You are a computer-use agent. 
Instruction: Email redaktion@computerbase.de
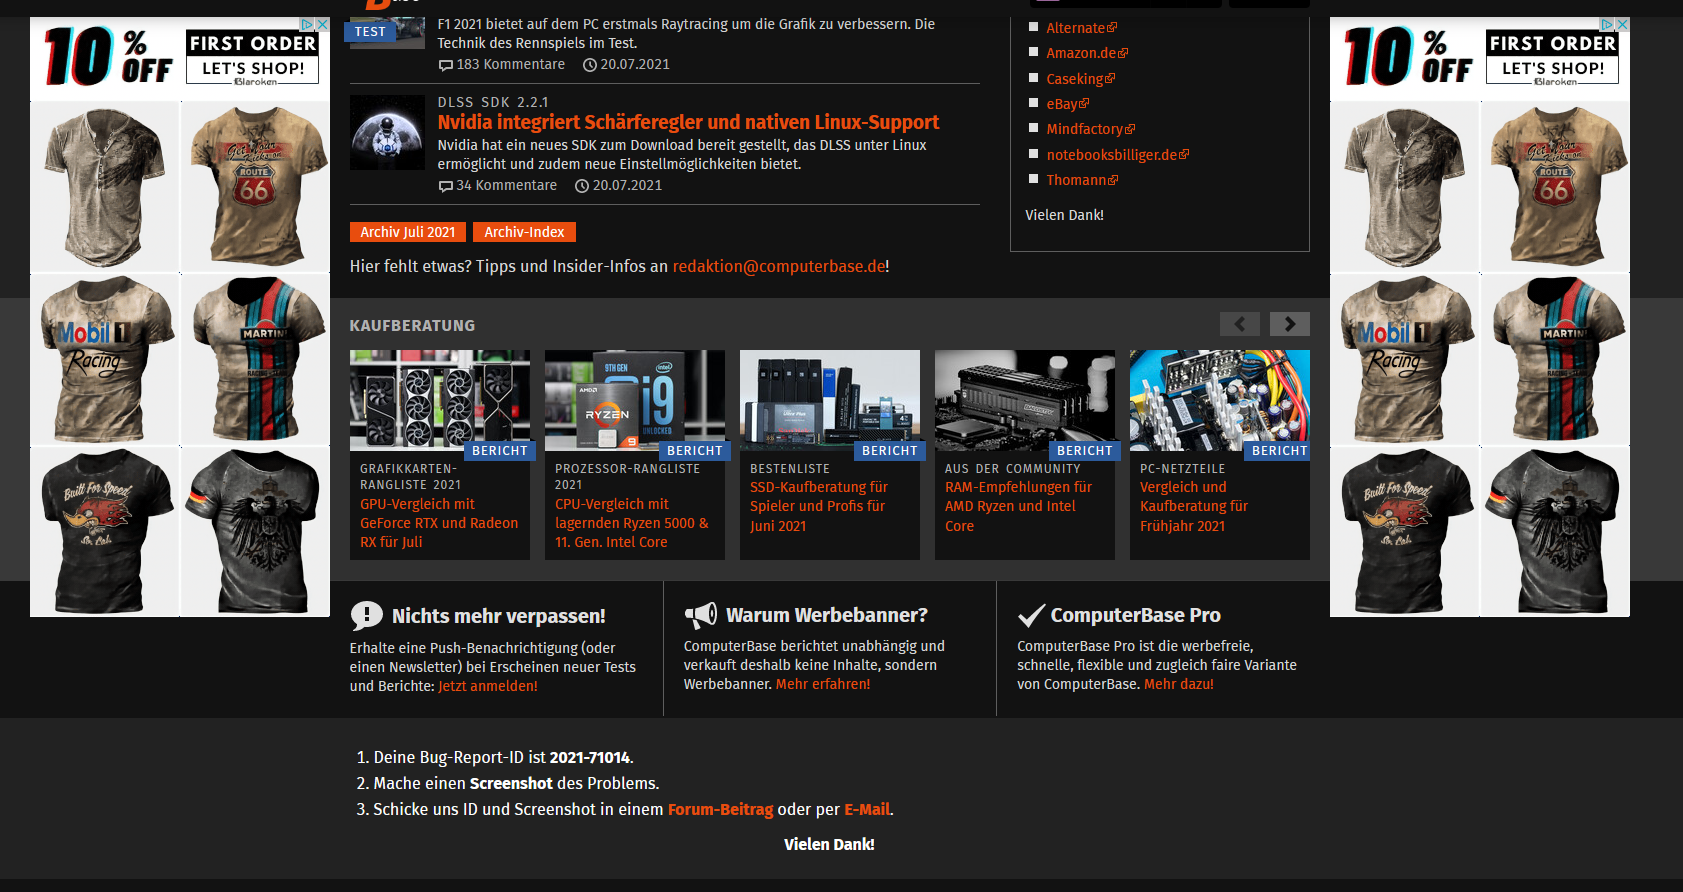tap(778, 266)
